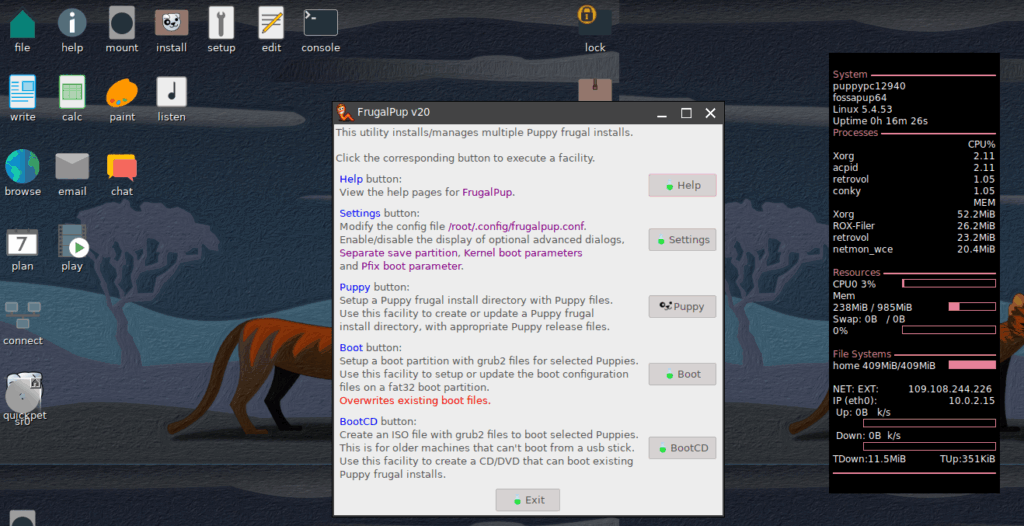Launch the listen music icon
The height and width of the screenshot is (526, 1024).
pyautogui.click(x=171, y=91)
